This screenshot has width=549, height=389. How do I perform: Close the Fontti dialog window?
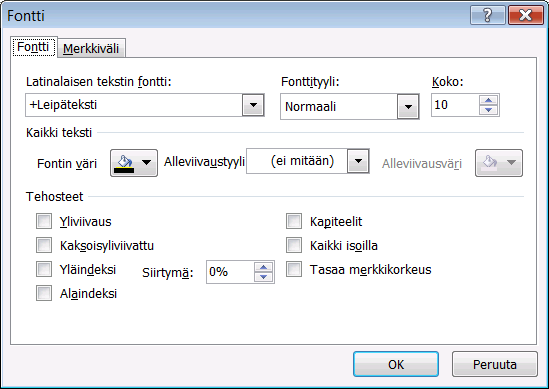point(526,15)
